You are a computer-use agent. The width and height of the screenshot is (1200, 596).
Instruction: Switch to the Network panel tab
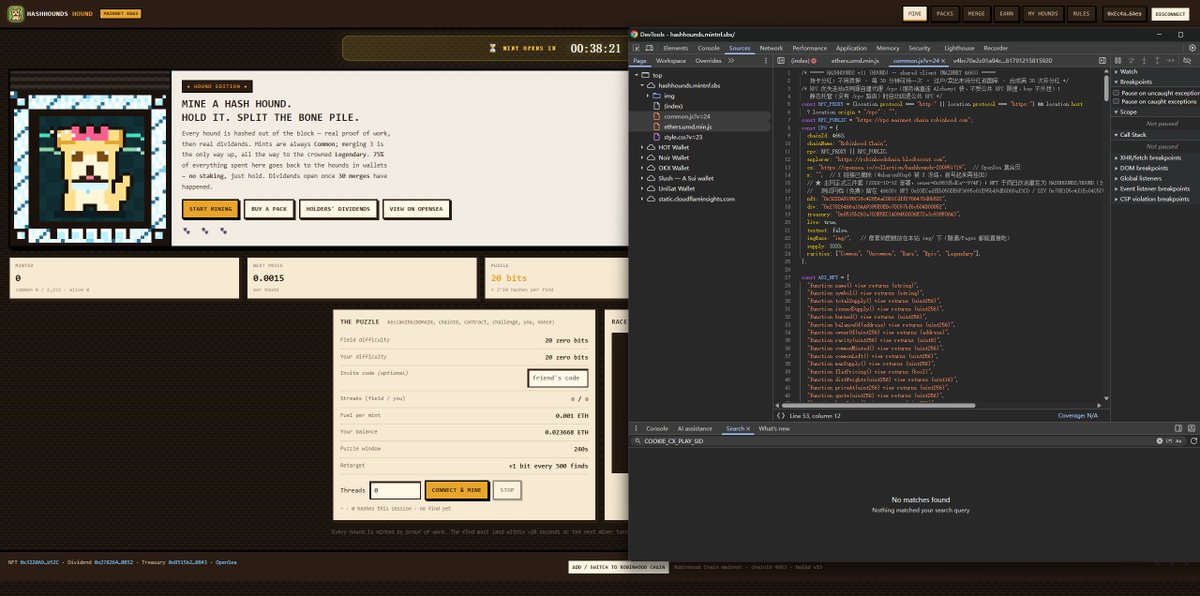tap(771, 48)
